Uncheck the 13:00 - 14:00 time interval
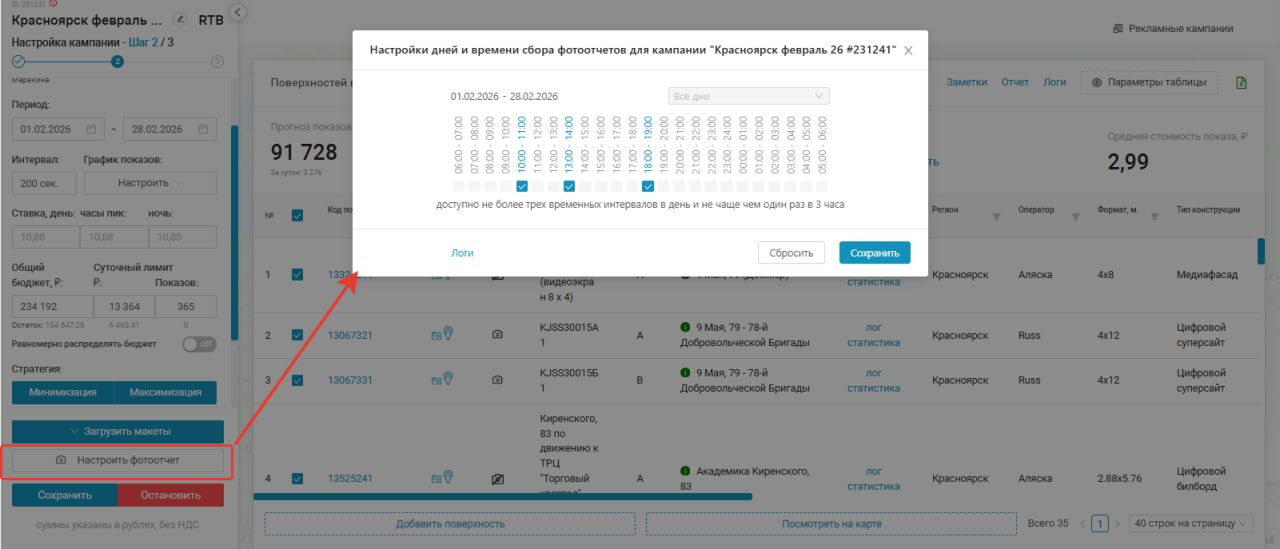Viewport: 1280px width, 549px height. click(569, 186)
